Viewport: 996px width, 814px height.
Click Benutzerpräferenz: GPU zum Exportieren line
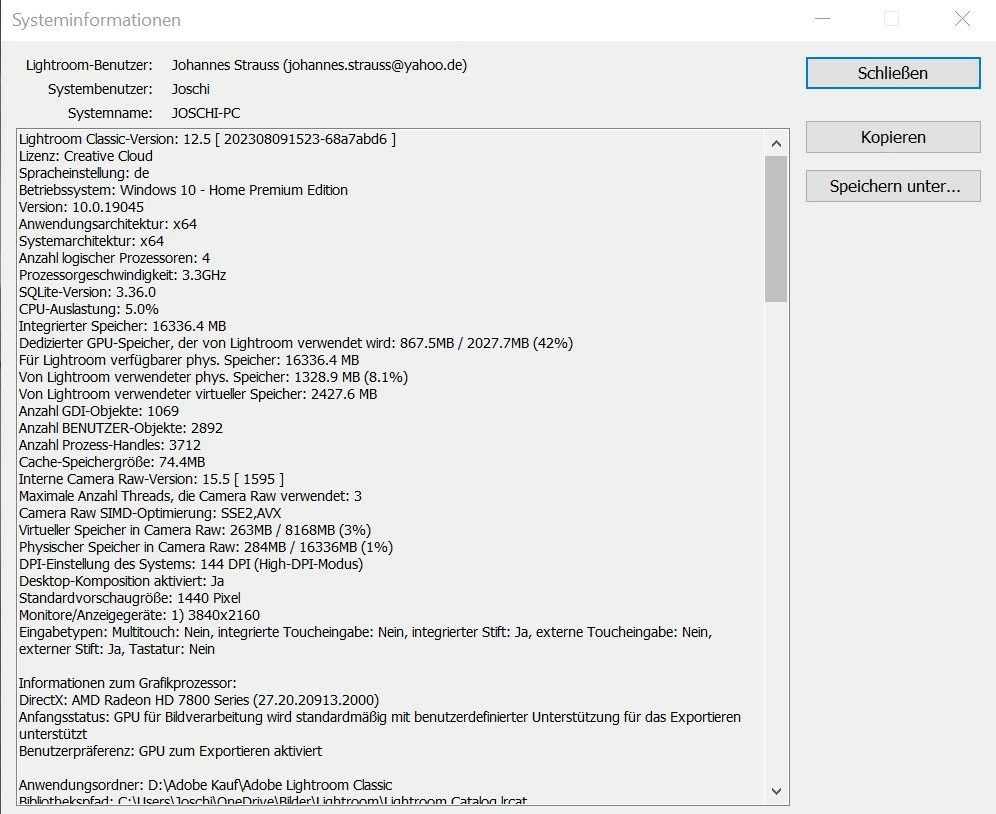pyautogui.click(x=170, y=751)
